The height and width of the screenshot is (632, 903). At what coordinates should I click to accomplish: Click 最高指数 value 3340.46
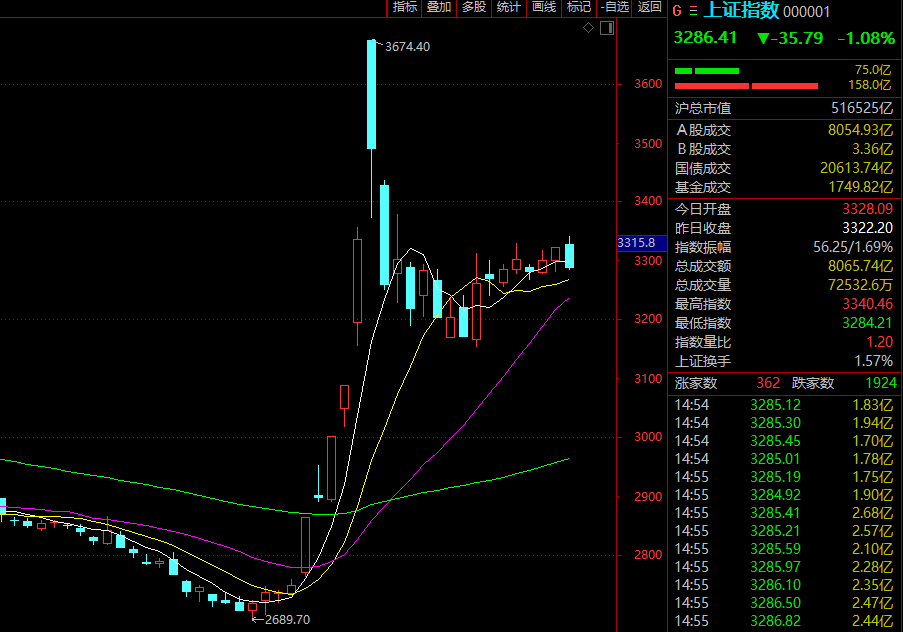click(x=867, y=304)
